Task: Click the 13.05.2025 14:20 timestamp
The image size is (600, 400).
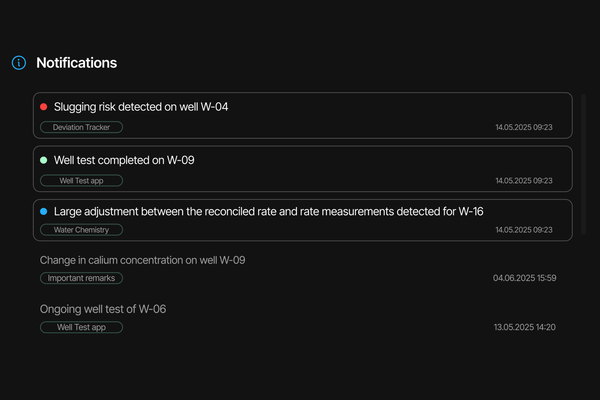Action: (524, 327)
